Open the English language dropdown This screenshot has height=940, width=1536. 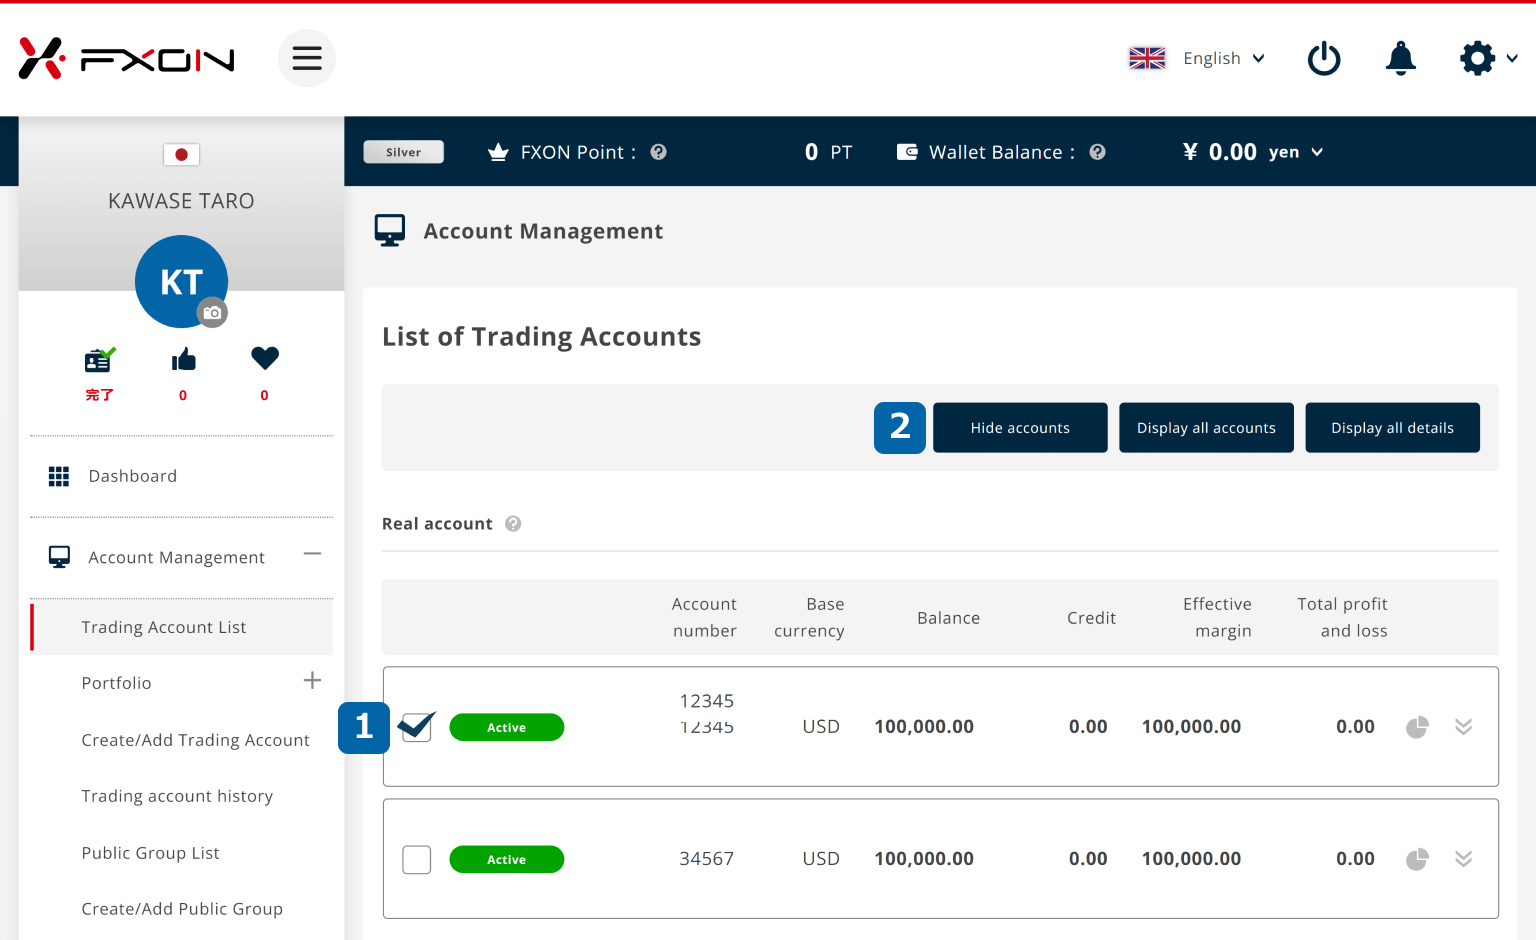coord(1224,58)
